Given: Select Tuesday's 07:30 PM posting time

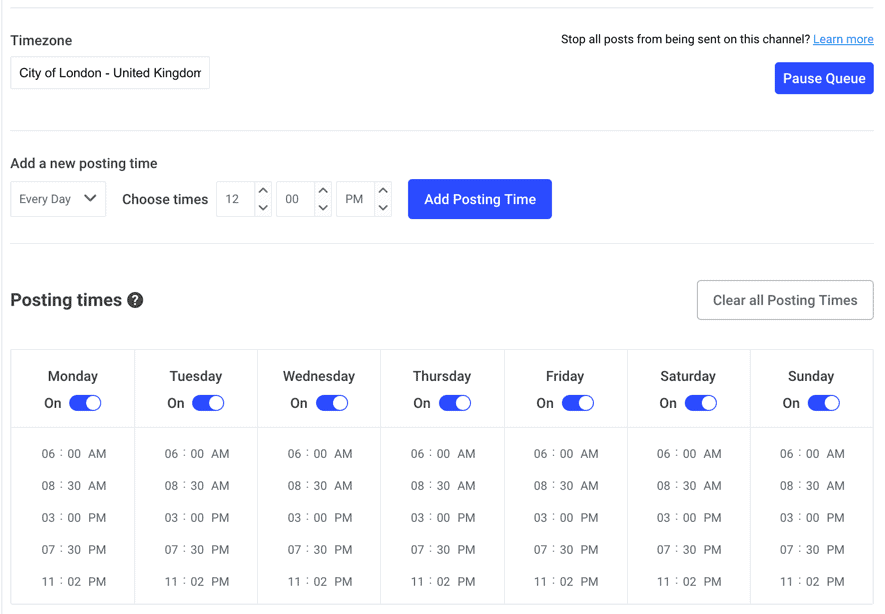Looking at the screenshot, I should pos(196,550).
